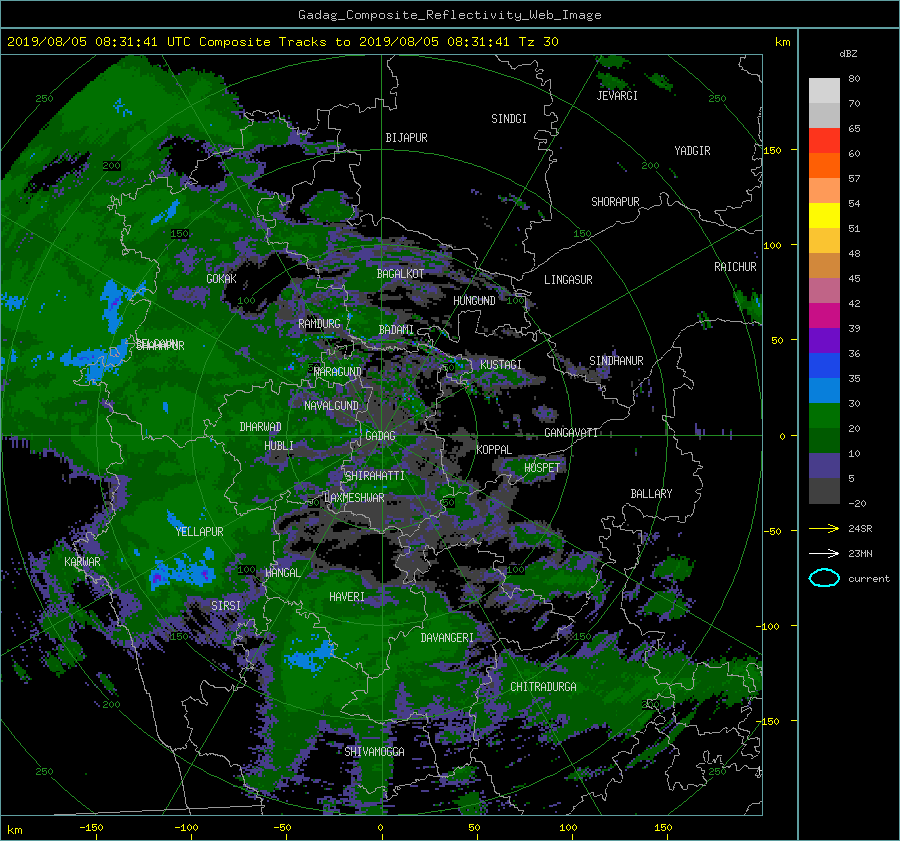Viewport: 900px width, 841px height.
Task: Click the dark gray -20 dBZ swatch
Action: tap(824, 491)
